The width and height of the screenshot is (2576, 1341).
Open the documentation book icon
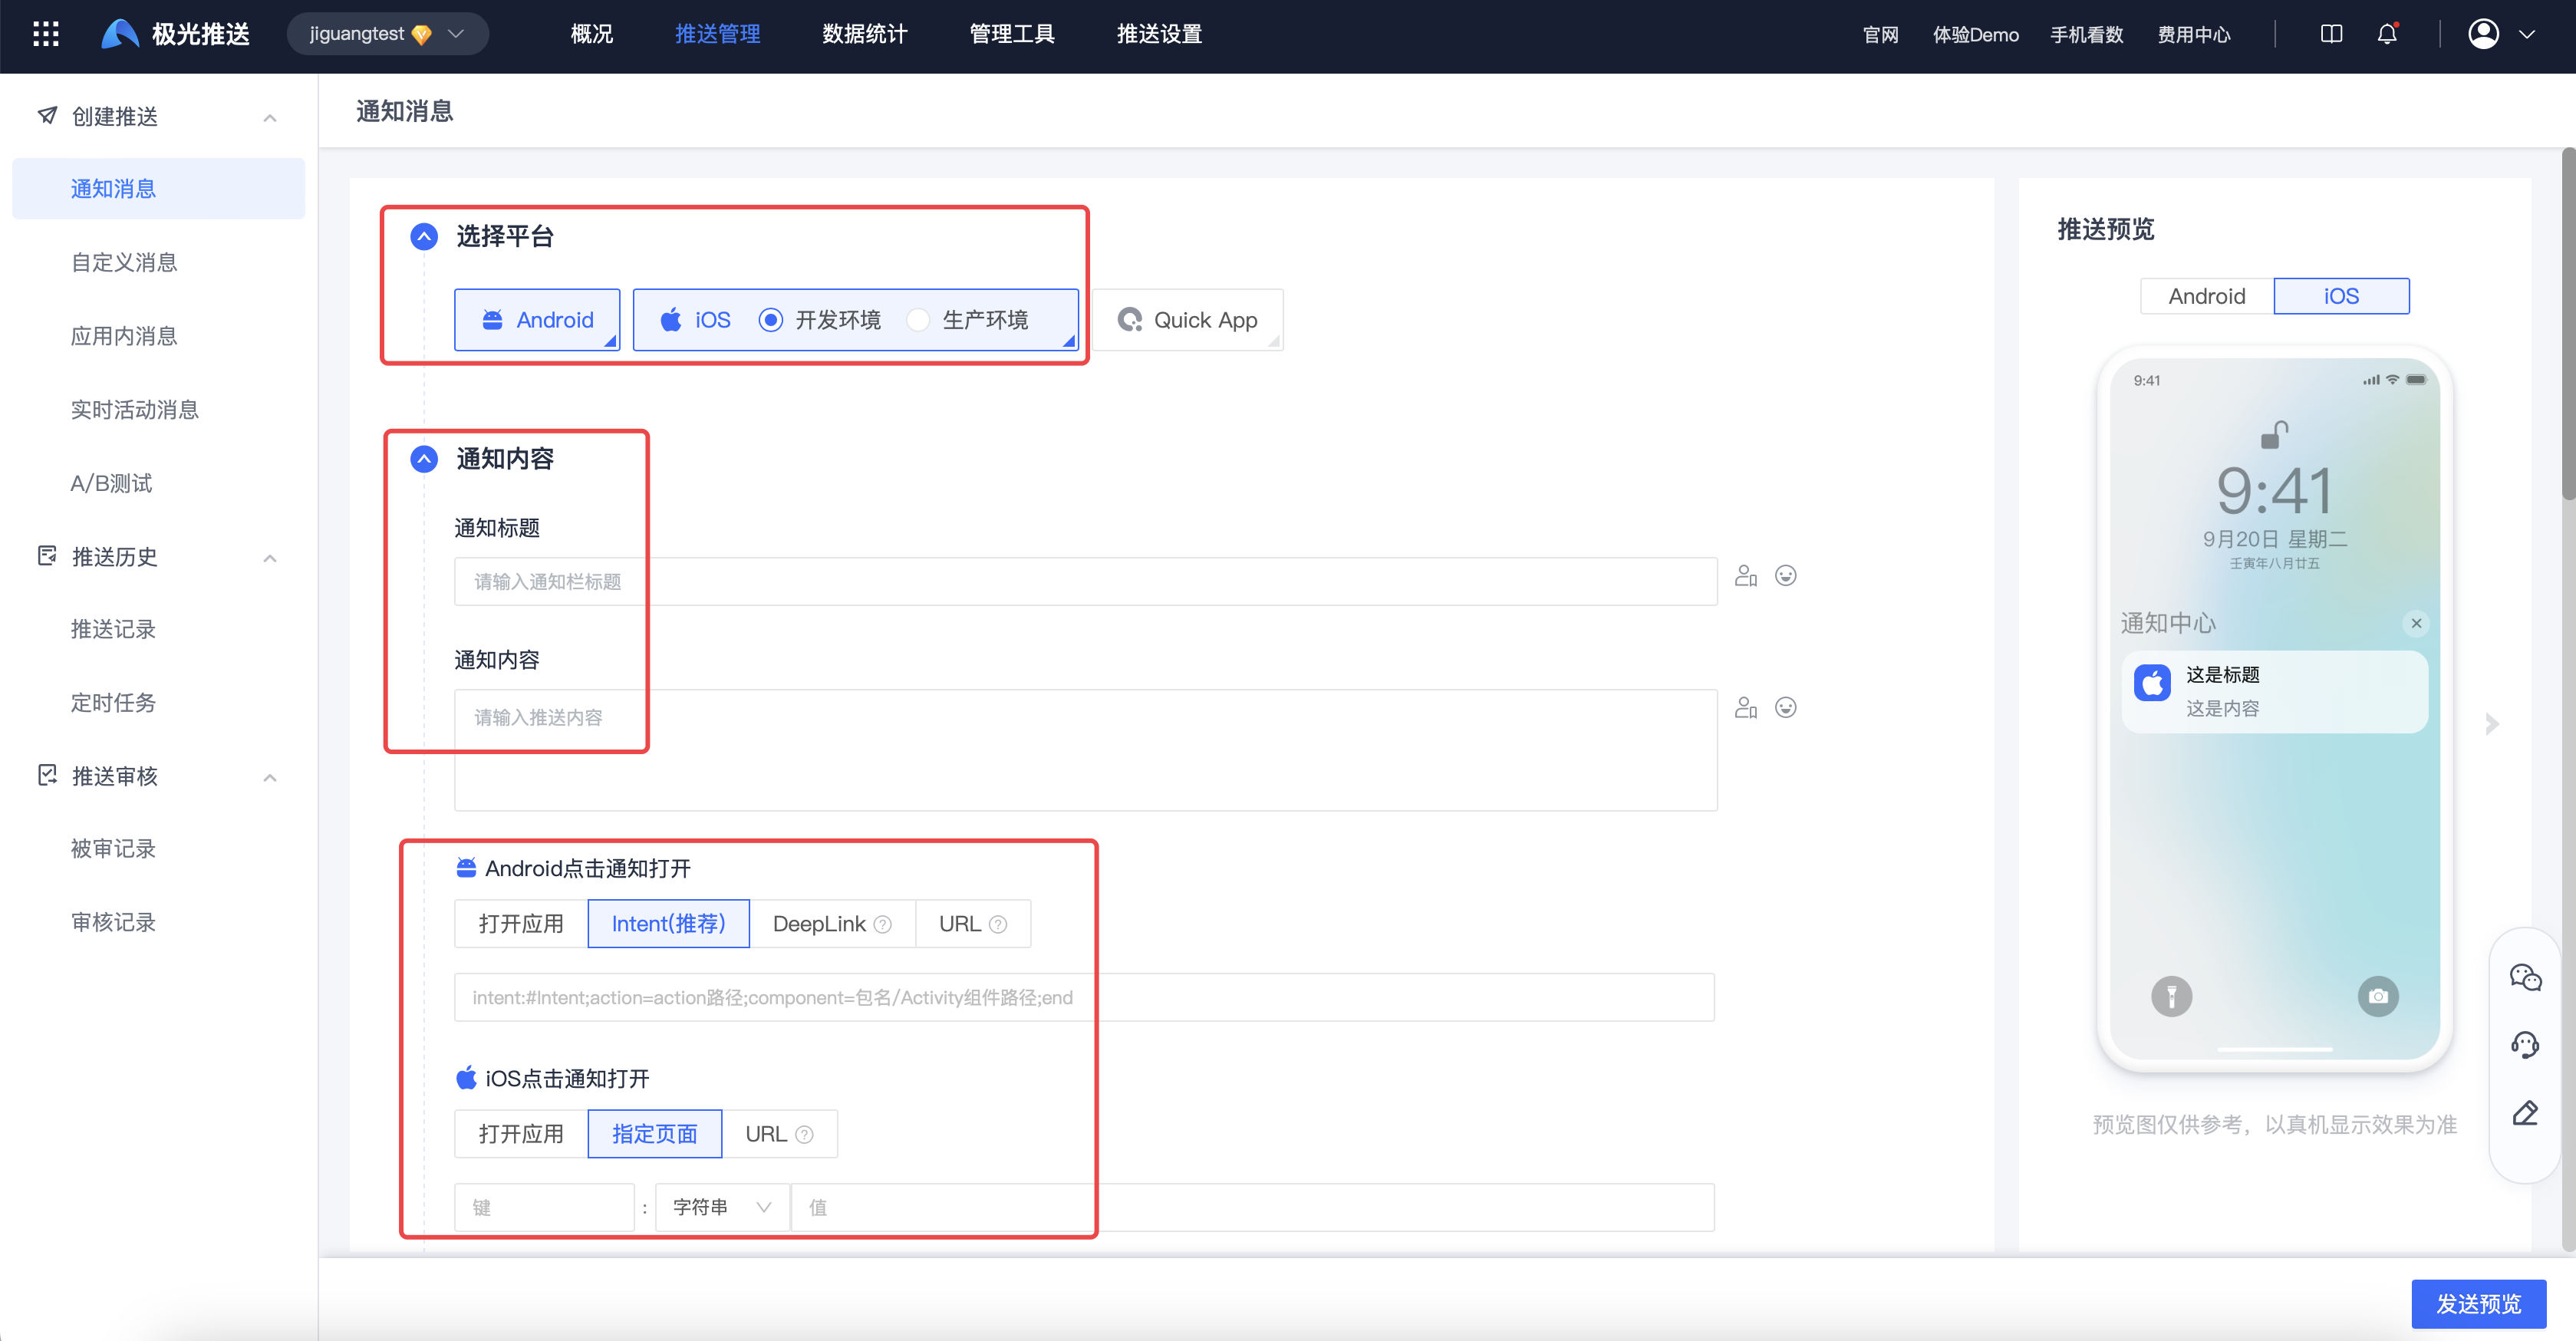(x=2331, y=34)
